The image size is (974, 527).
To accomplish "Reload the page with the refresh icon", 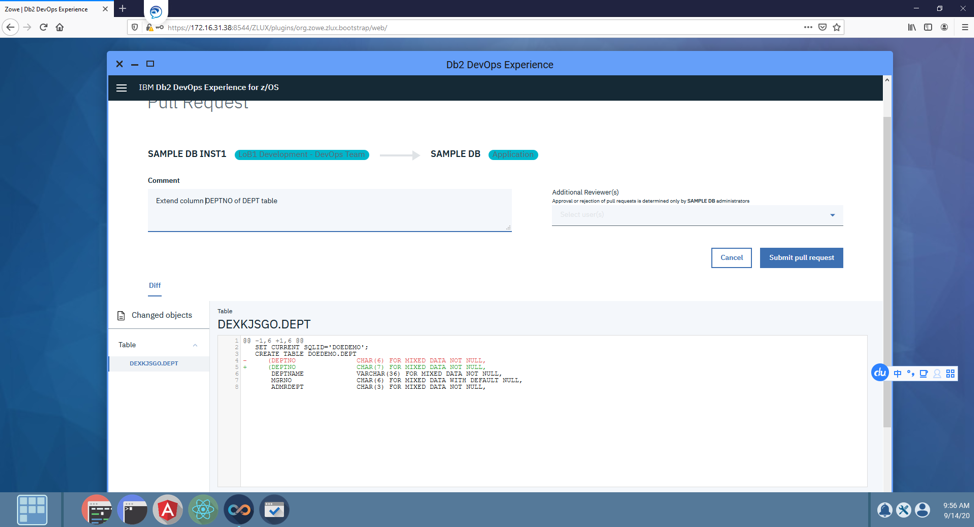I will 43,27.
